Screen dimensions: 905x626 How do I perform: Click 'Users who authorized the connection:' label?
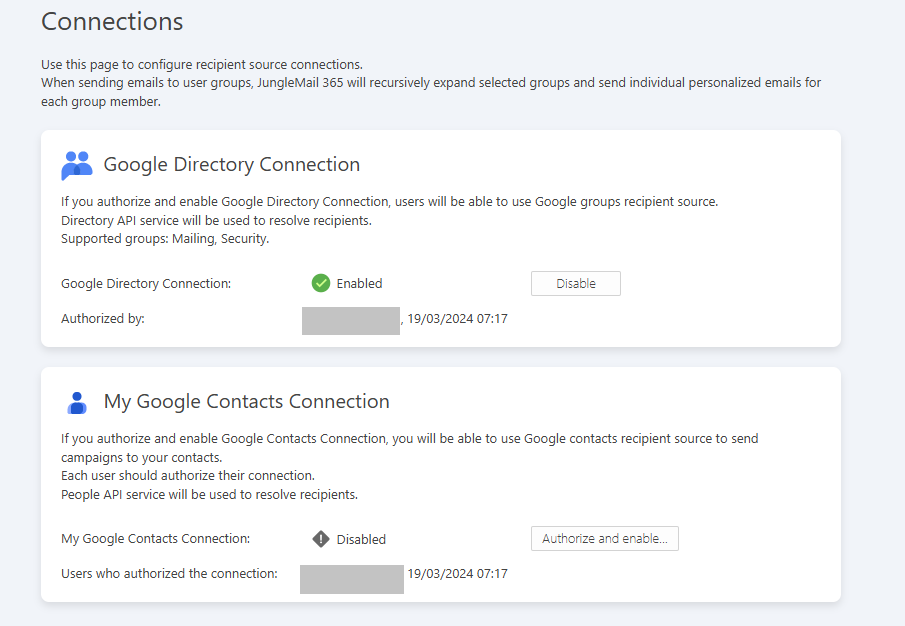(169, 573)
